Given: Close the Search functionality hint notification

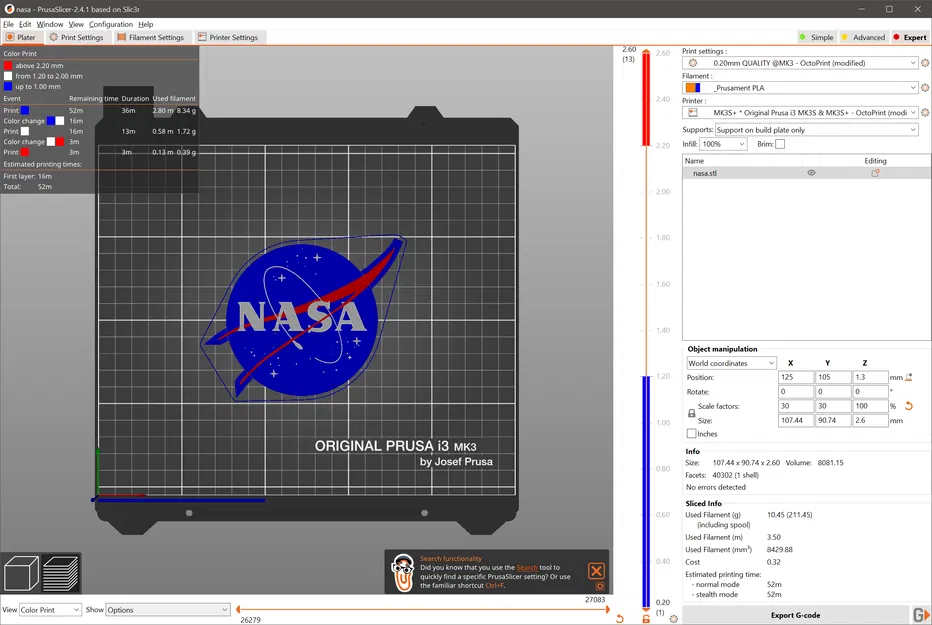Looking at the screenshot, I should coord(596,571).
